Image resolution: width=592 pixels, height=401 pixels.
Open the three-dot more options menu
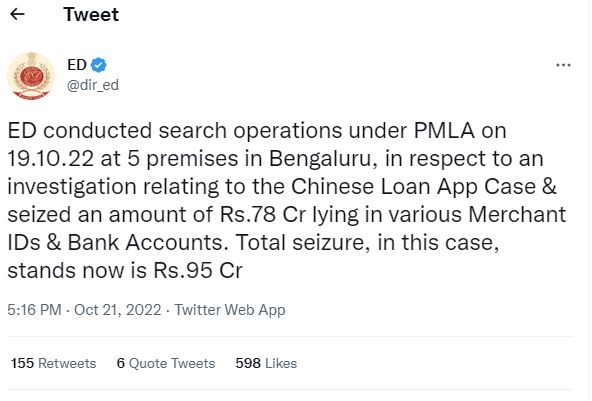pos(563,65)
